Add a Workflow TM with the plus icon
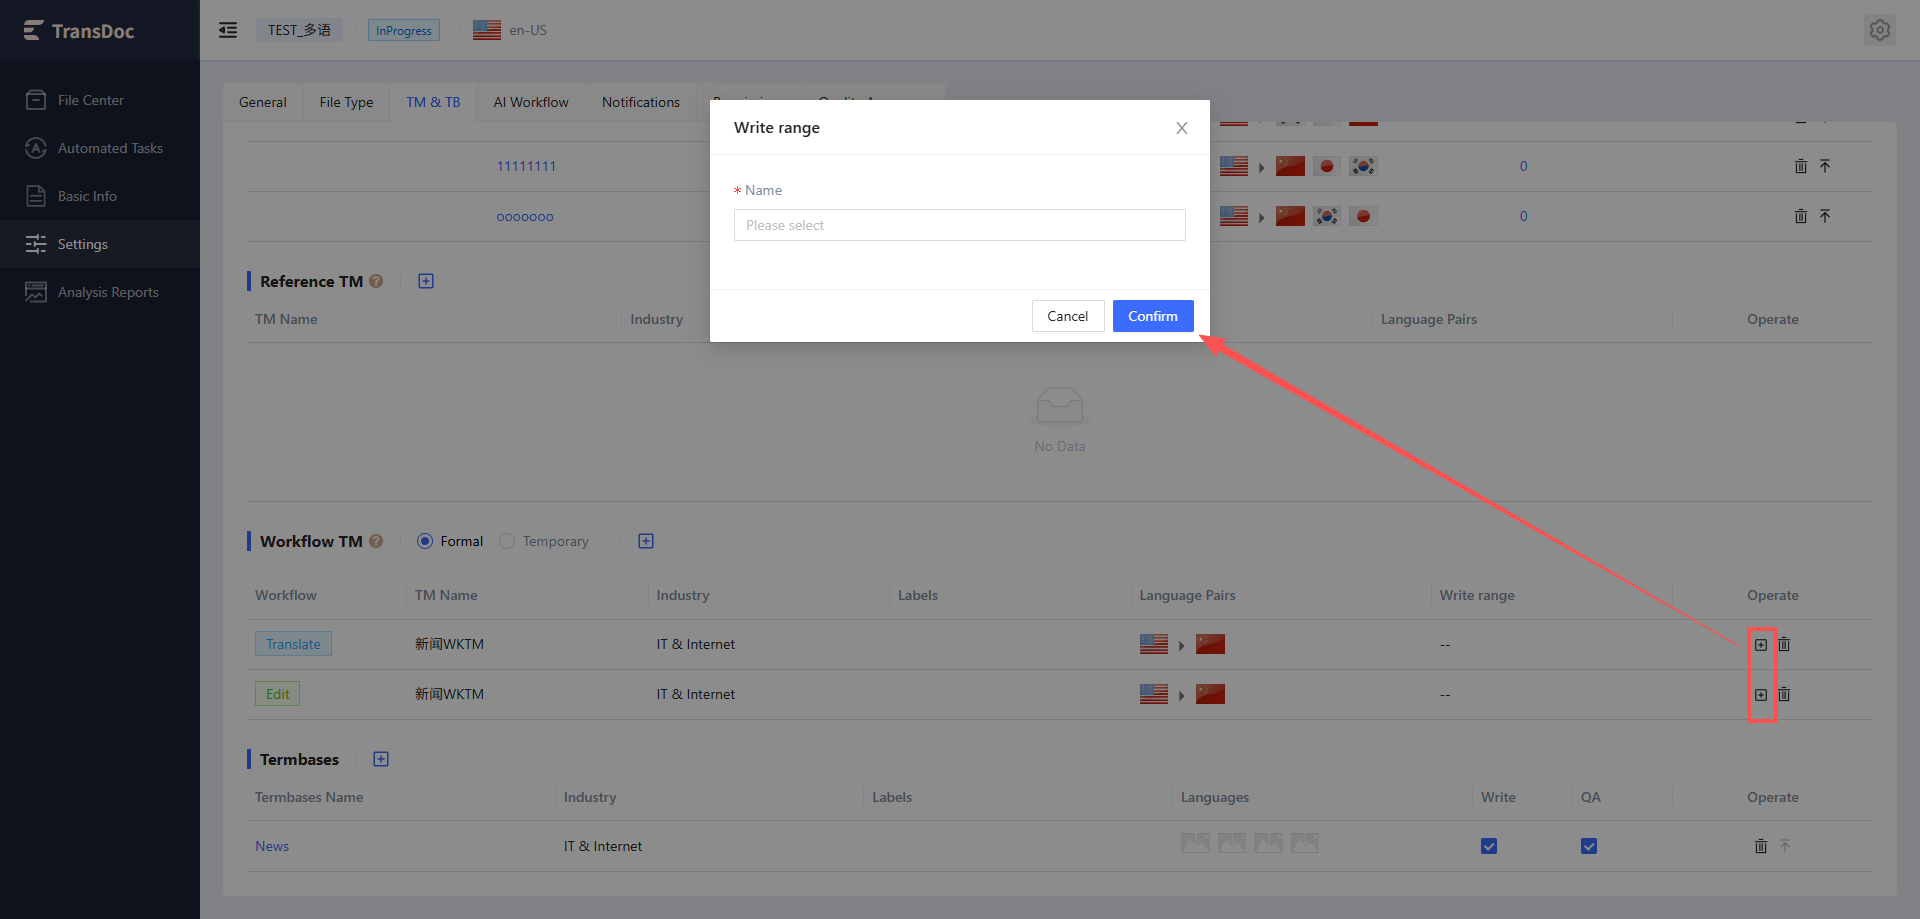The height and width of the screenshot is (919, 1920). tap(646, 541)
